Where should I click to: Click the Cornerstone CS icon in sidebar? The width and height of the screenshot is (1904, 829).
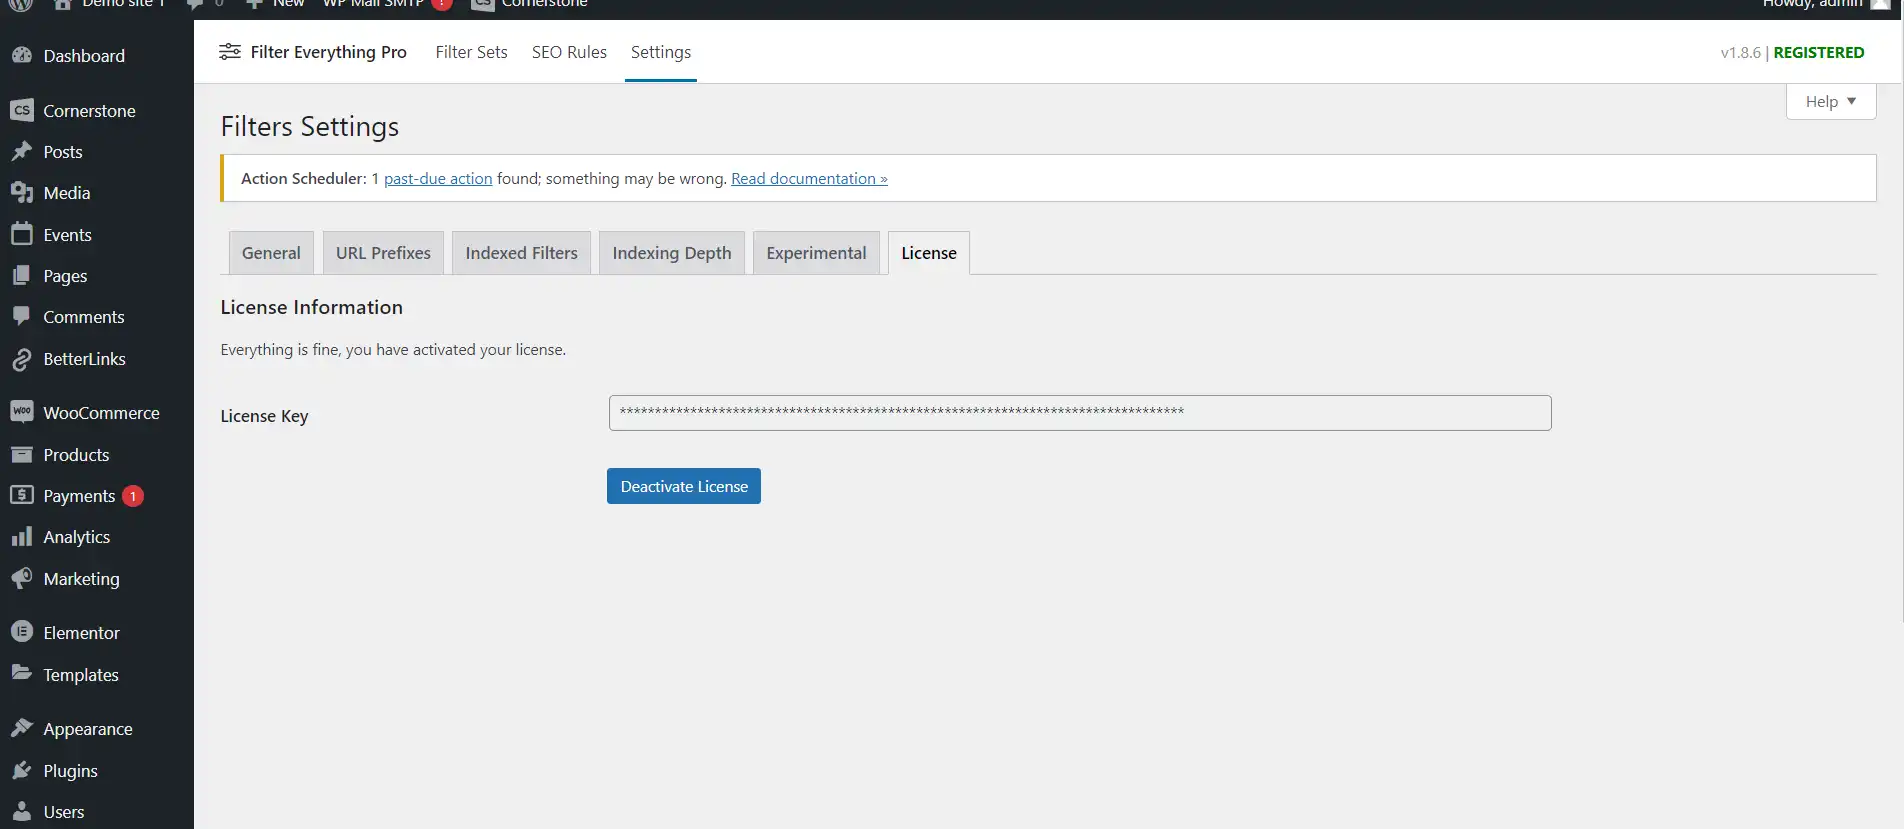(22, 110)
